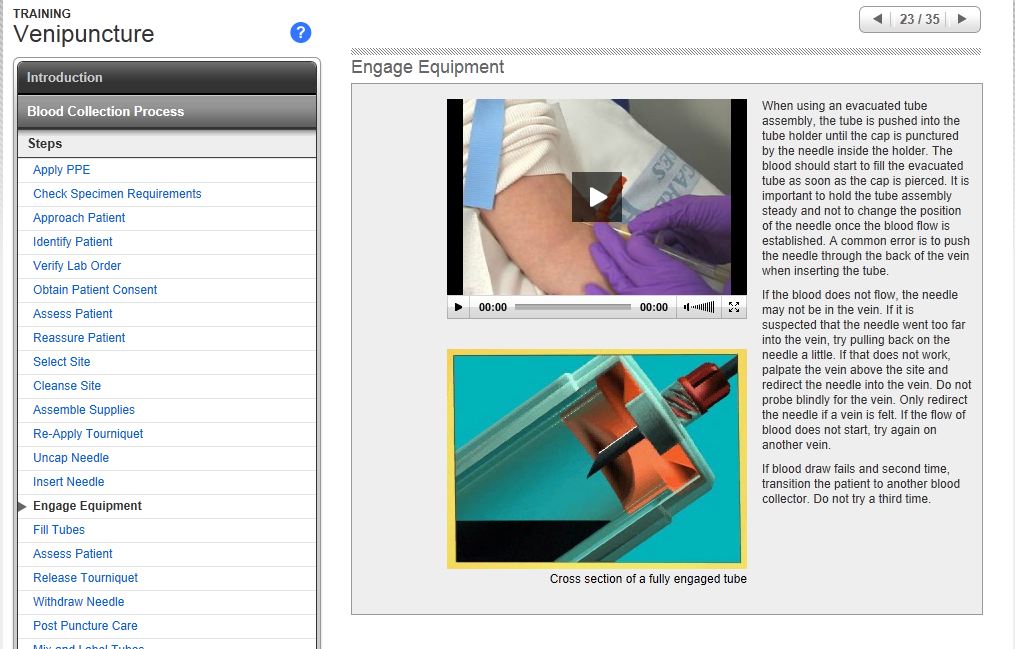This screenshot has height=649, width=1015.
Task: Open the Apply PPE step
Action: click(61, 170)
